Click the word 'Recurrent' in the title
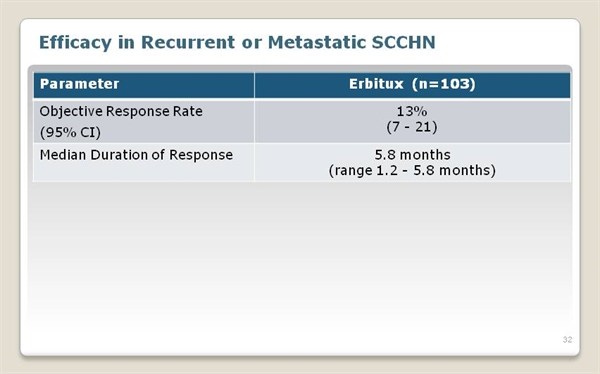This screenshot has height=374, width=600. (x=188, y=42)
